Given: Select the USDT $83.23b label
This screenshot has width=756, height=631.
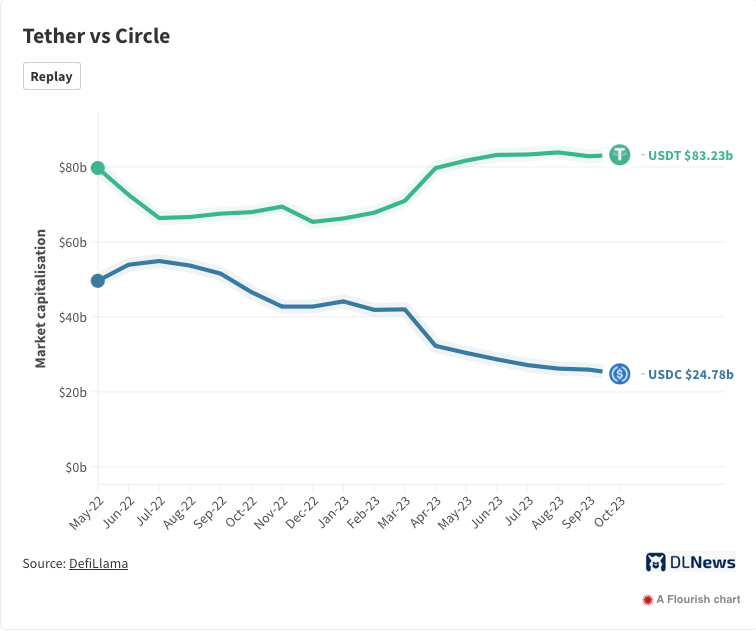Looking at the screenshot, I should pos(690,155).
